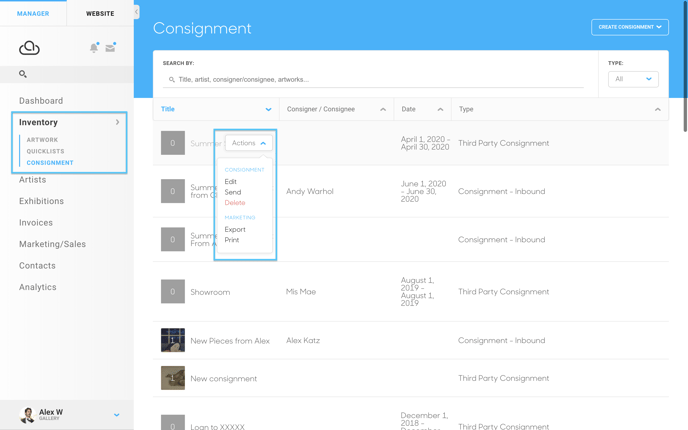Open the messages envelope icon
688x430 pixels.
click(110, 47)
